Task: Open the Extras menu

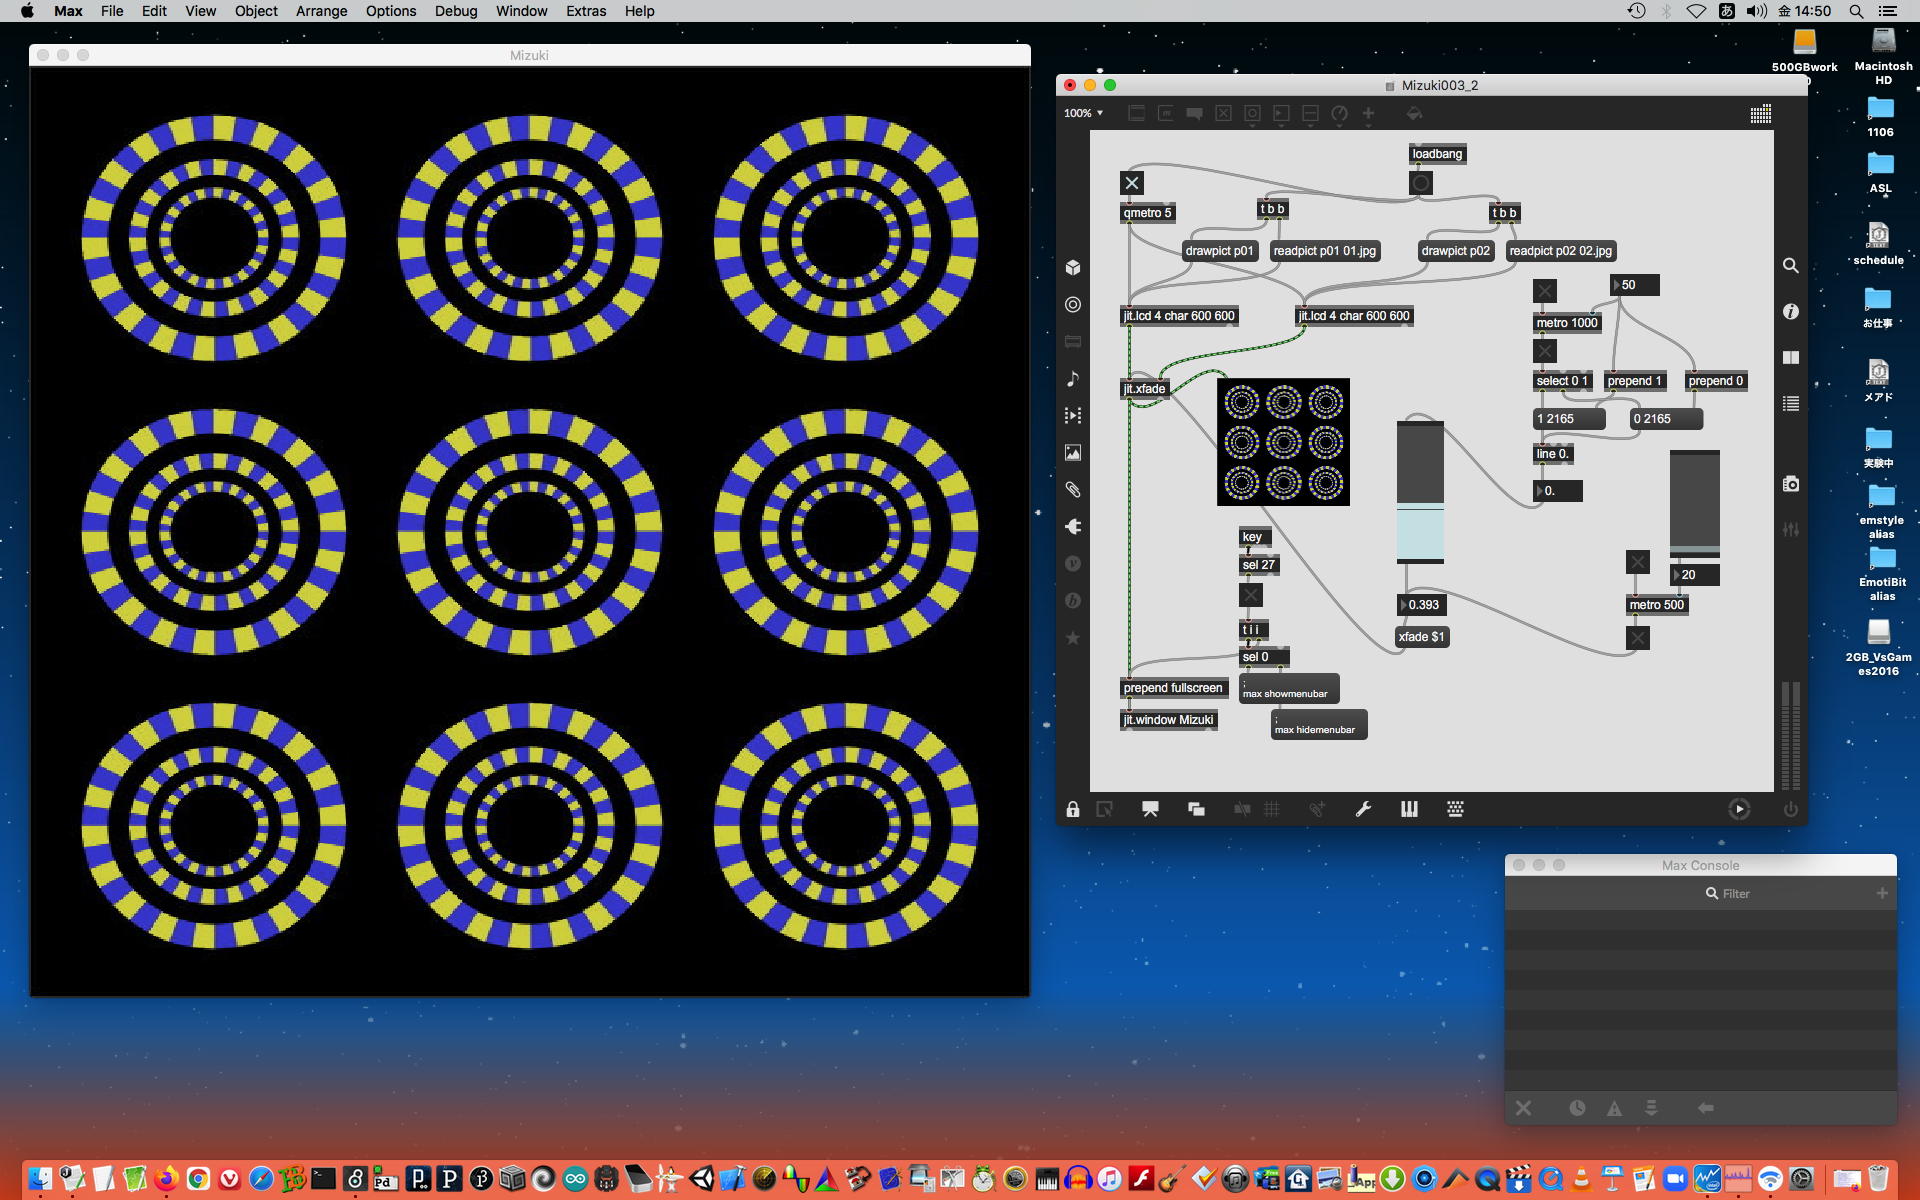Action: coord(585,11)
